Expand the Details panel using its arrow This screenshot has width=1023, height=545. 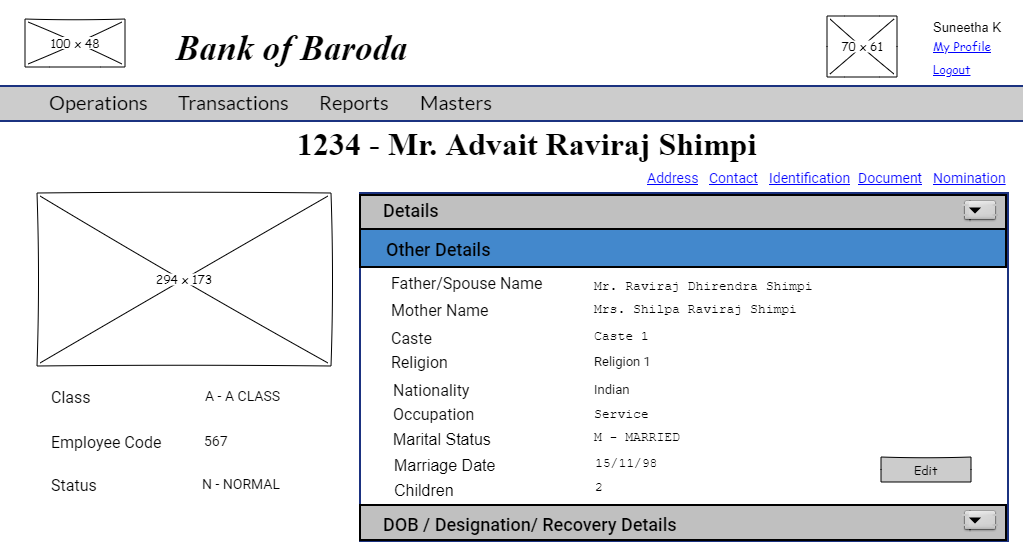tap(979, 211)
